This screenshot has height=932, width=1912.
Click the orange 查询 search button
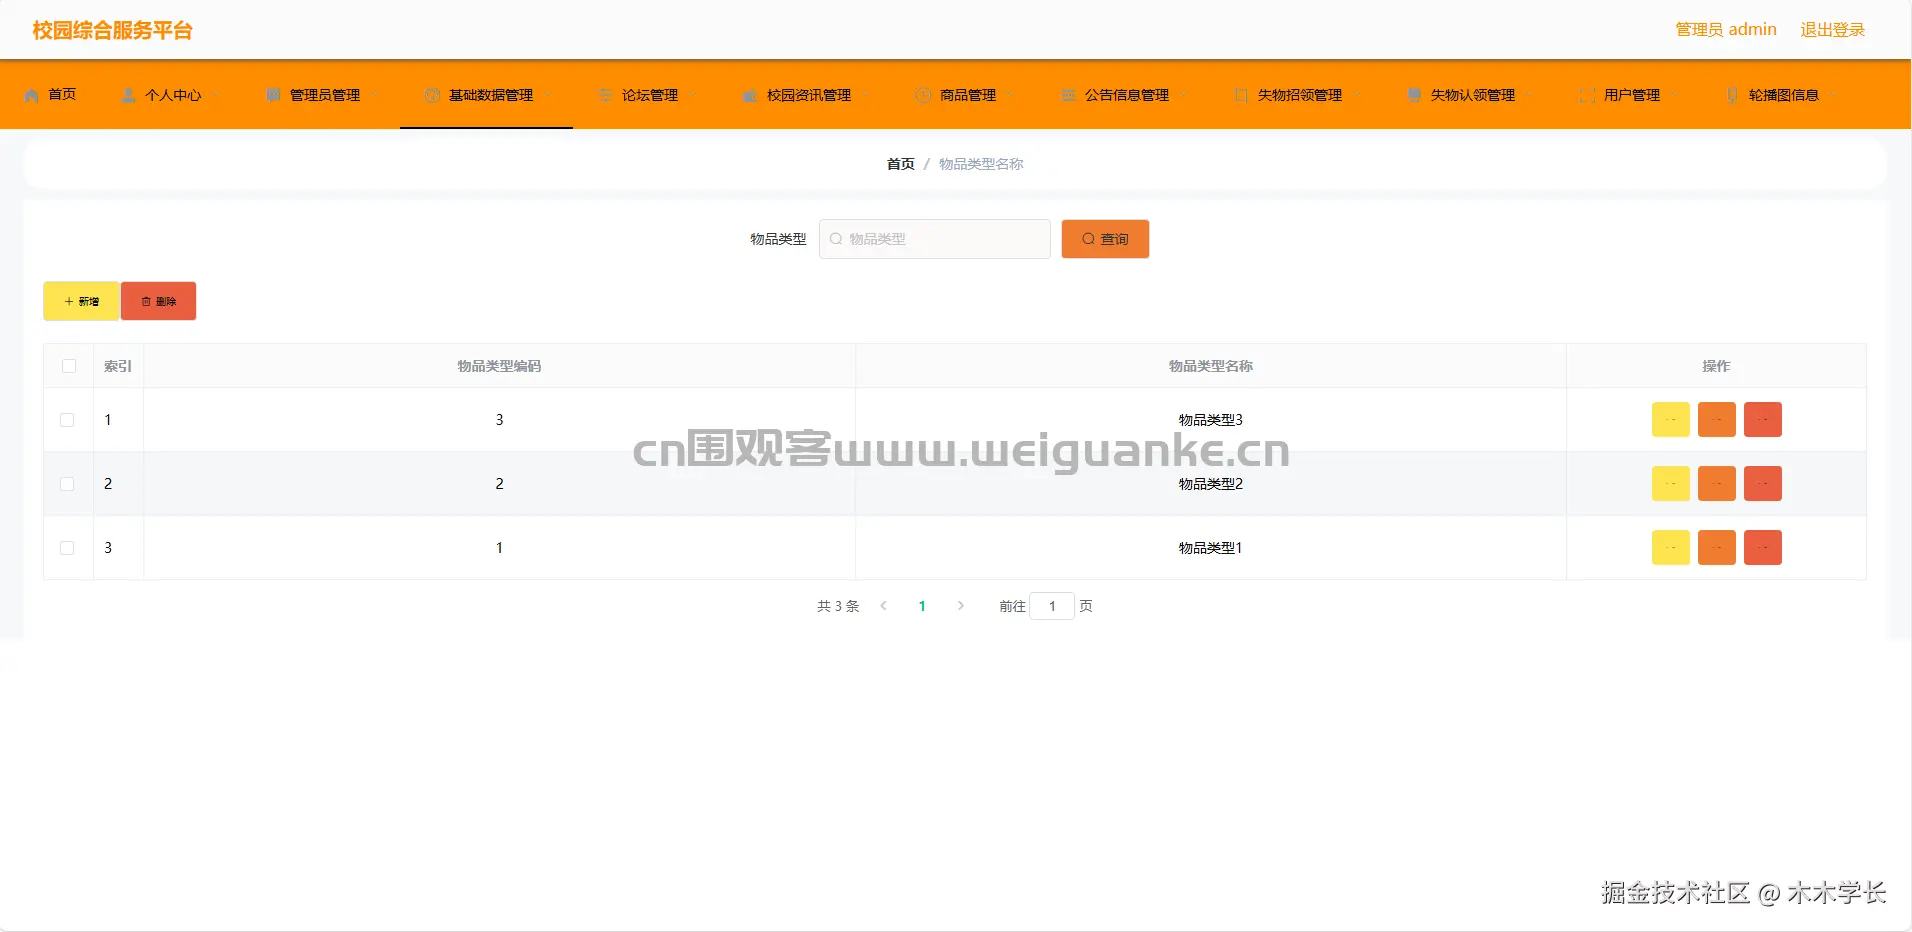click(x=1105, y=239)
